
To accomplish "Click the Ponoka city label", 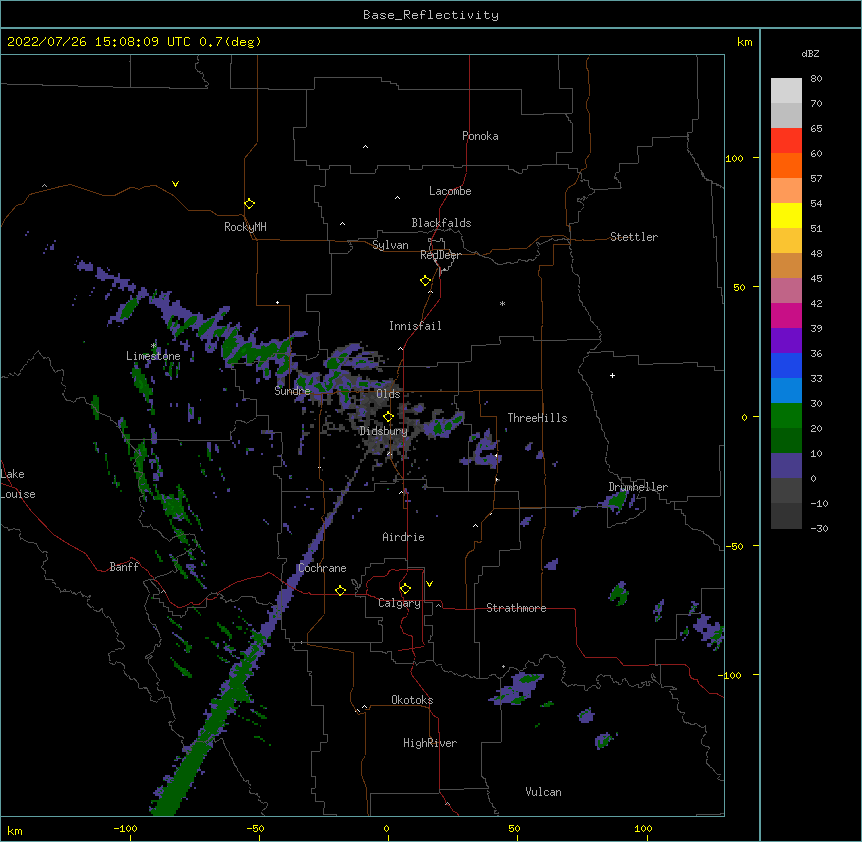I will pos(480,136).
